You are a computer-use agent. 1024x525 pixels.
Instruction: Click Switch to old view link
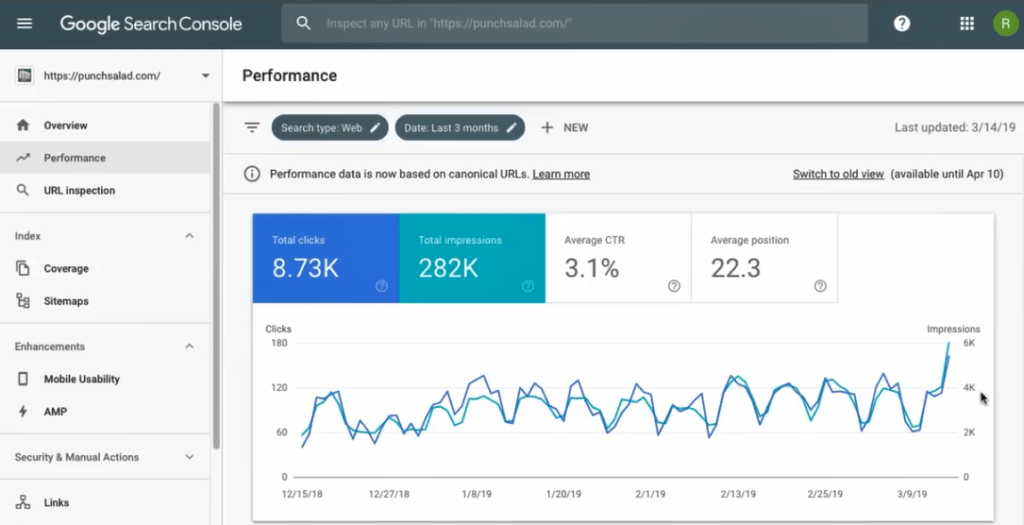pyautogui.click(x=838, y=174)
